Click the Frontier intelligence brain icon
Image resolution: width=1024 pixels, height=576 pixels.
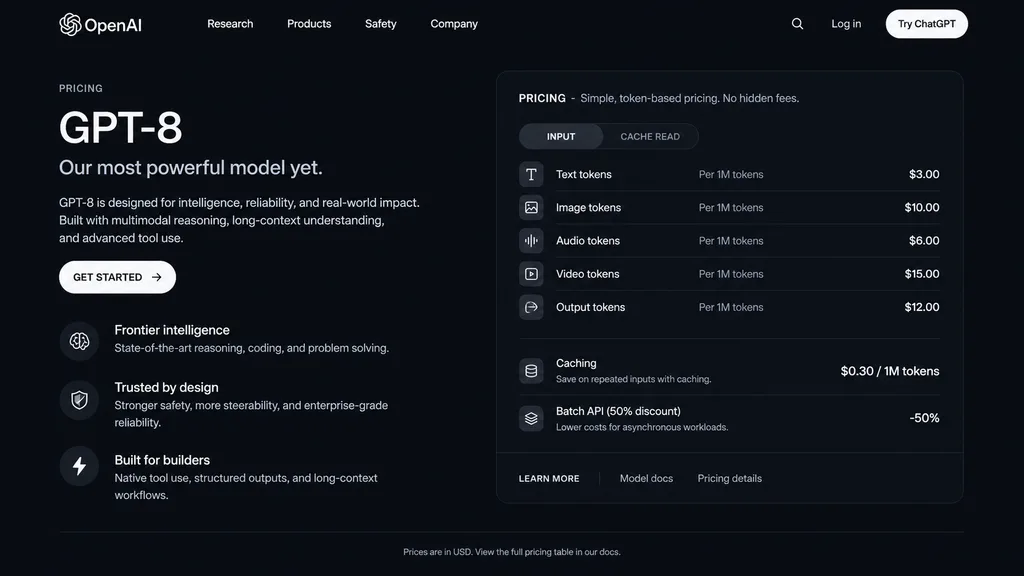[79, 341]
